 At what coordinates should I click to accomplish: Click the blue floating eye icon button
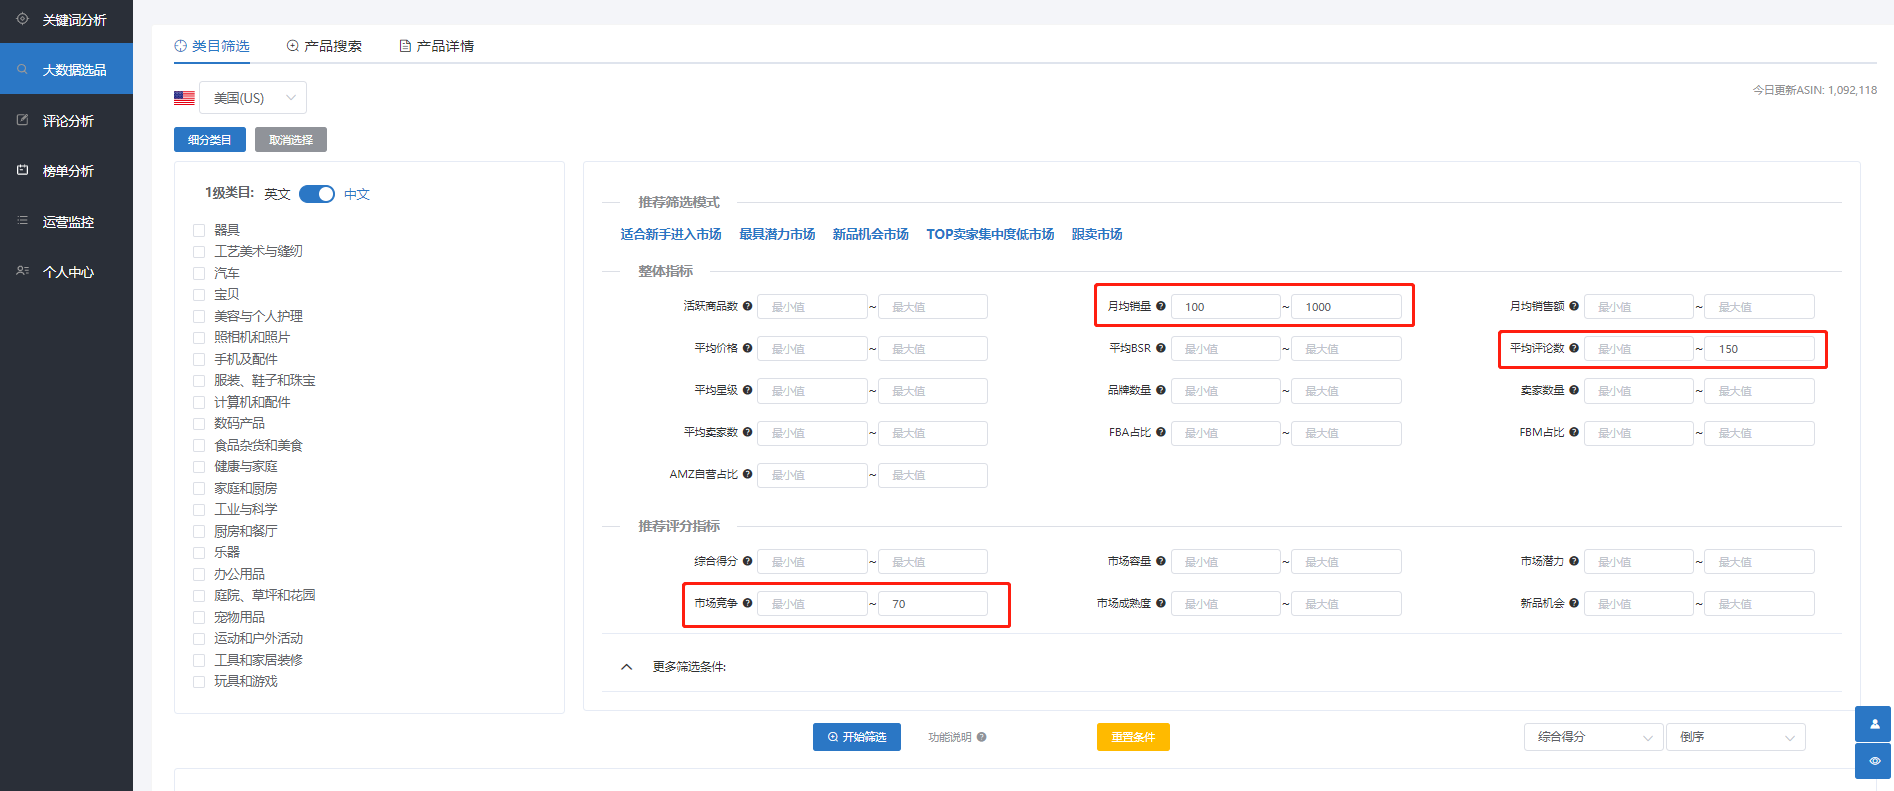[x=1873, y=761]
